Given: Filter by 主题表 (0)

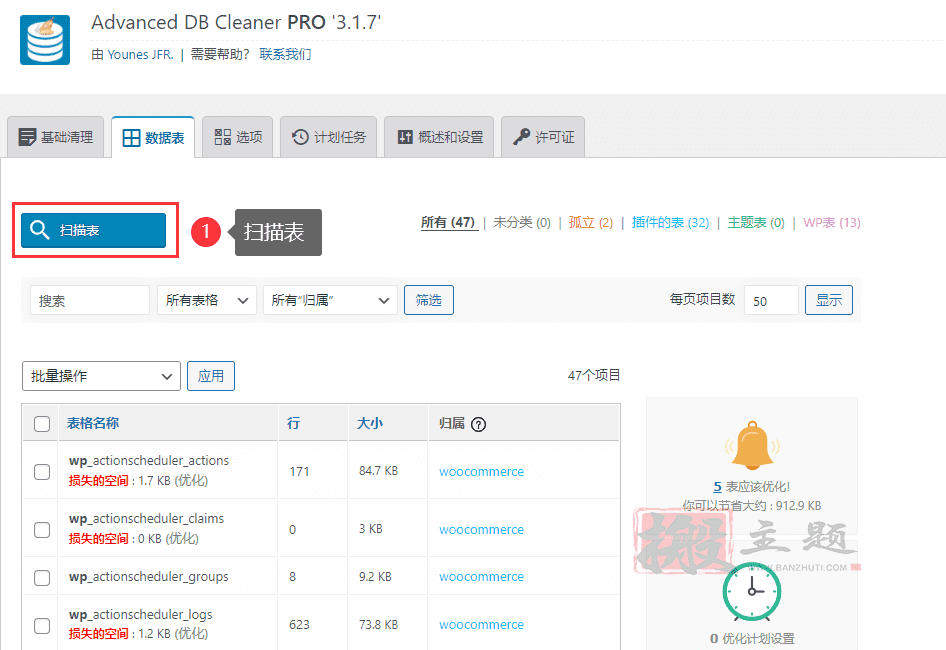Looking at the screenshot, I should pos(756,222).
